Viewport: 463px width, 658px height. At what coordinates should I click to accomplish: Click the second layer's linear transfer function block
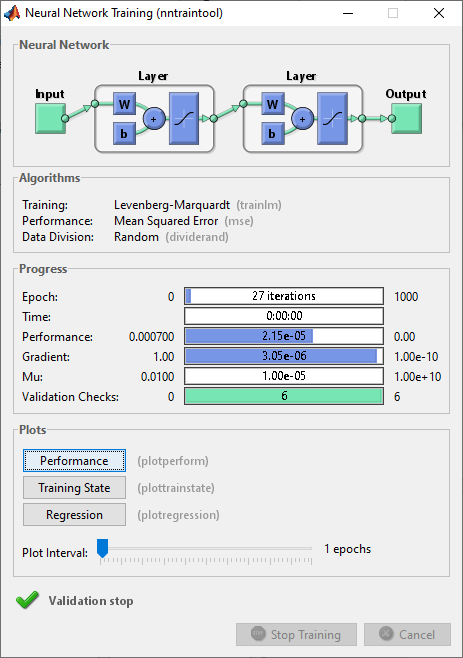pos(332,119)
